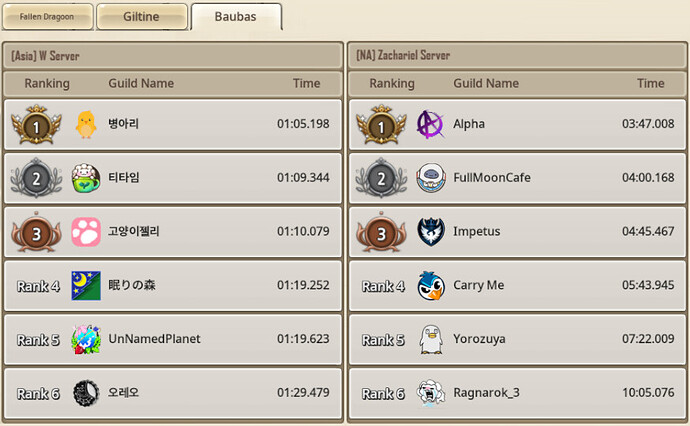This screenshot has width=690, height=426.
Task: Click the gold rank 1 medal, Asia server
Action: [36, 125]
